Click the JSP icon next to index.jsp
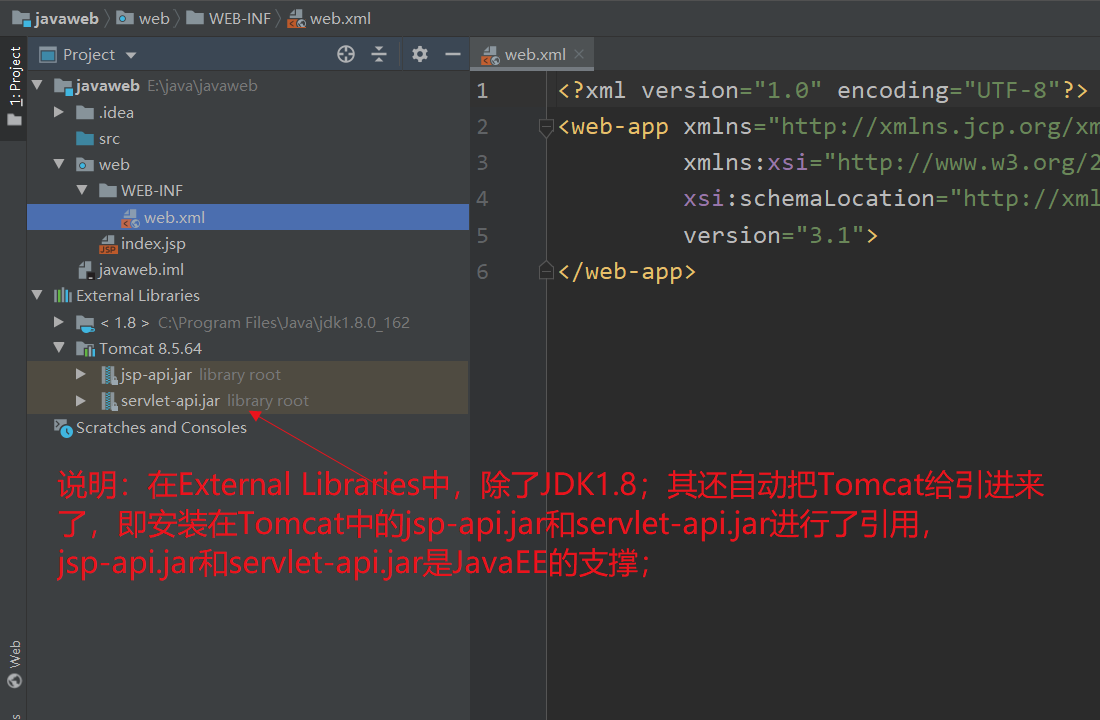The image size is (1100, 720). coord(108,243)
